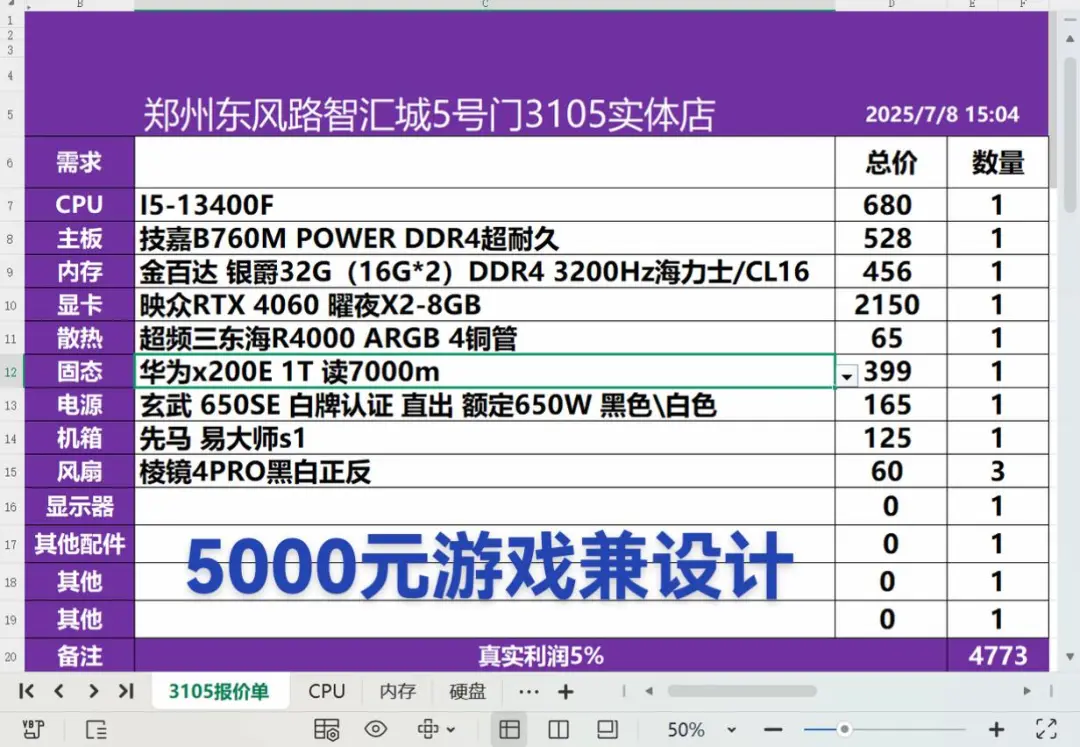The image size is (1080, 747).
Task: Open the more sheets ellipsis menu
Action: tap(528, 691)
